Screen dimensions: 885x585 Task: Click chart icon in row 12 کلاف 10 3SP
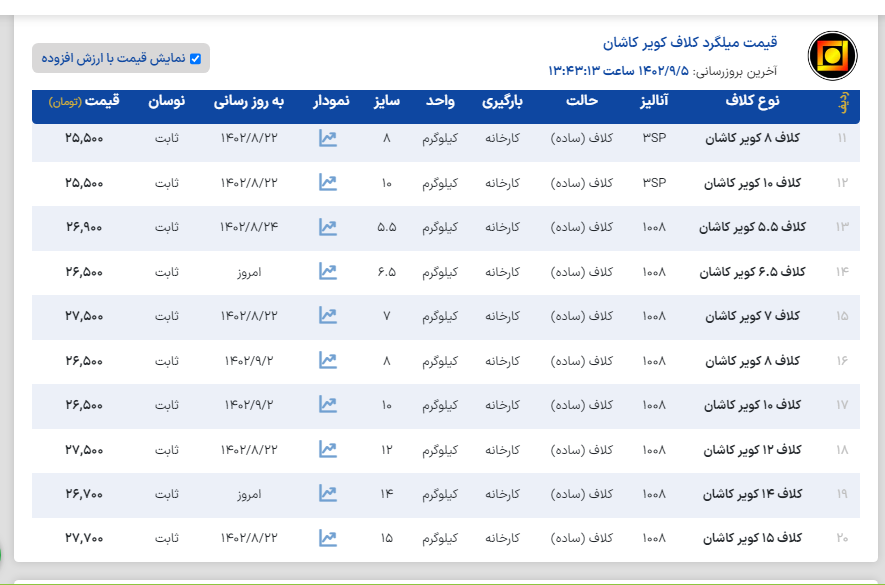tap(328, 182)
